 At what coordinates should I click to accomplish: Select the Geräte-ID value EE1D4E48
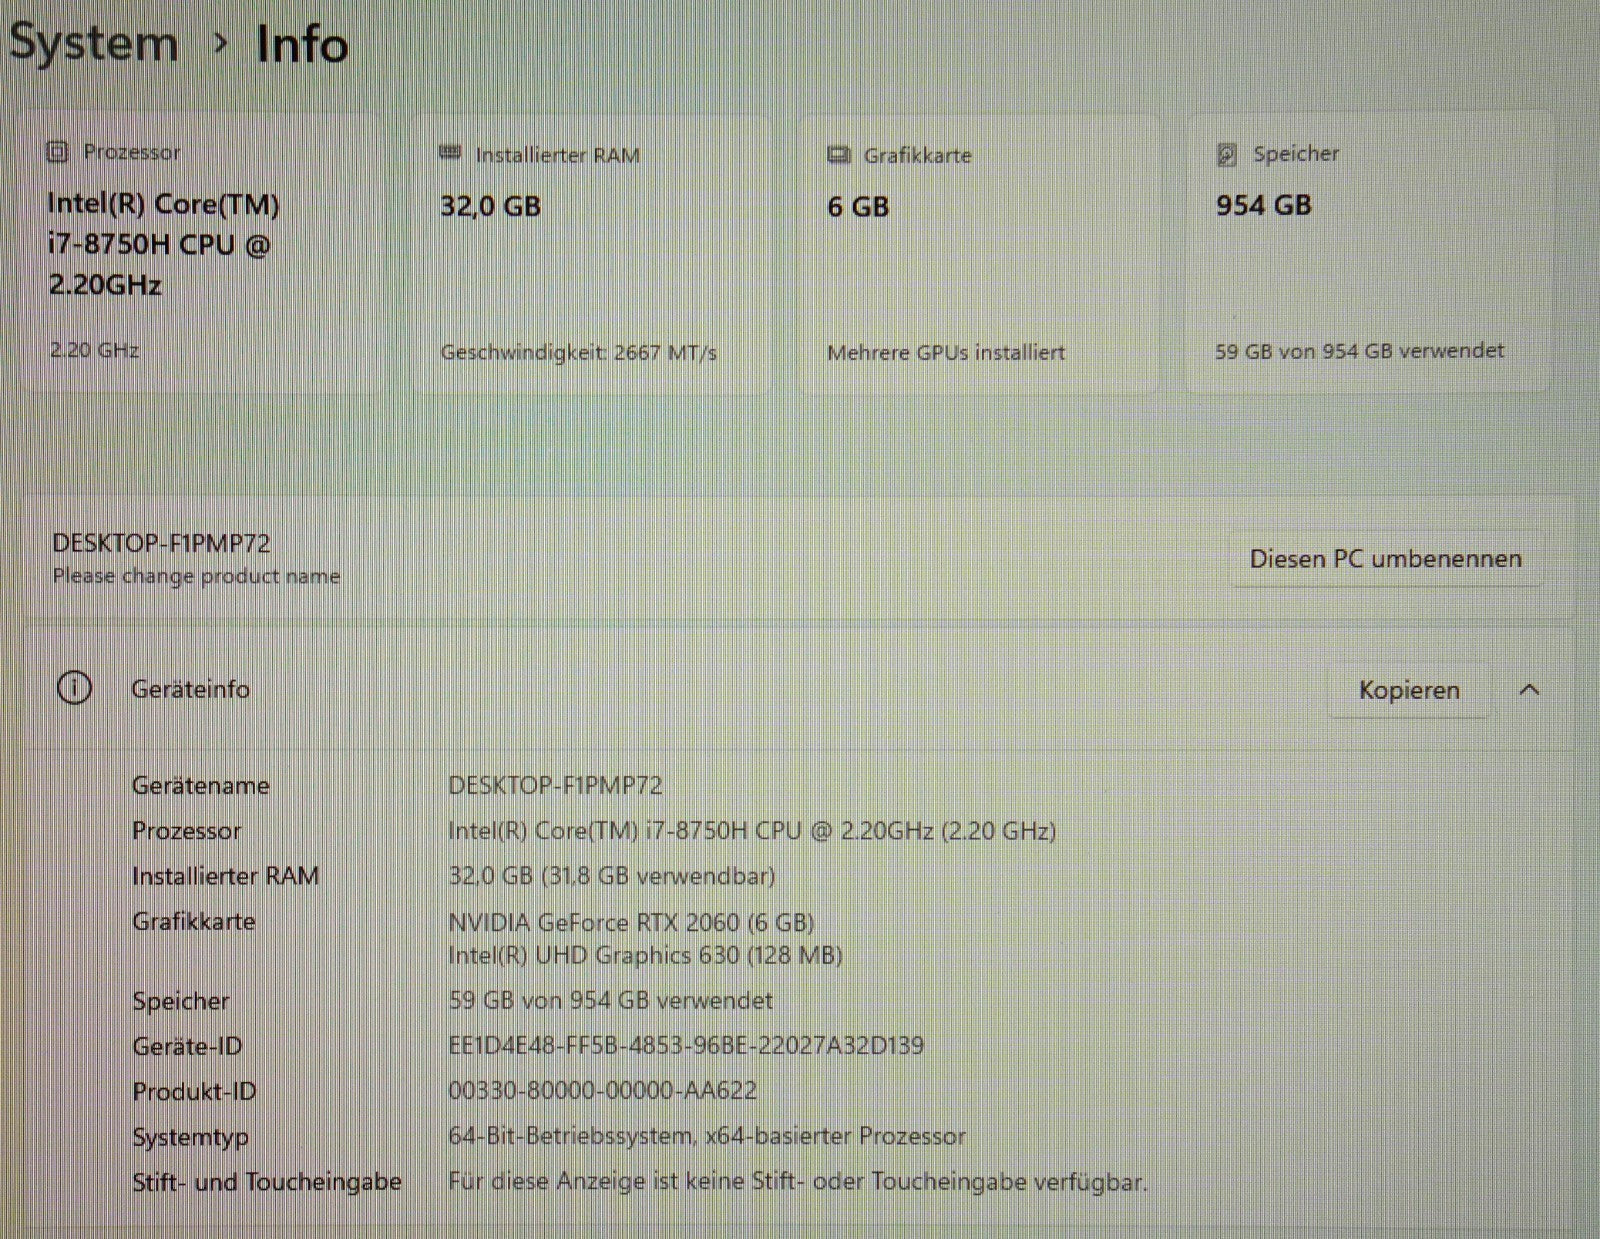coord(686,1045)
